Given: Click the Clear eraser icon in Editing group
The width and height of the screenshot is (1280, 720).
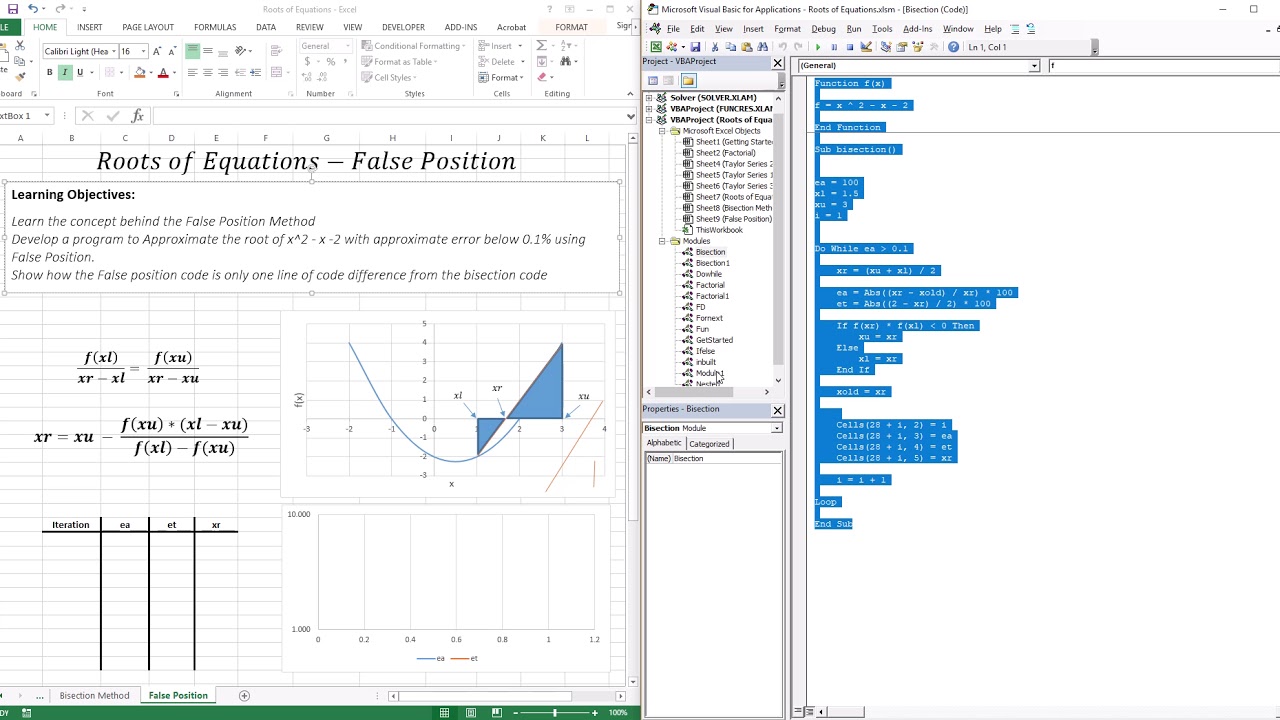Looking at the screenshot, I should (x=542, y=77).
